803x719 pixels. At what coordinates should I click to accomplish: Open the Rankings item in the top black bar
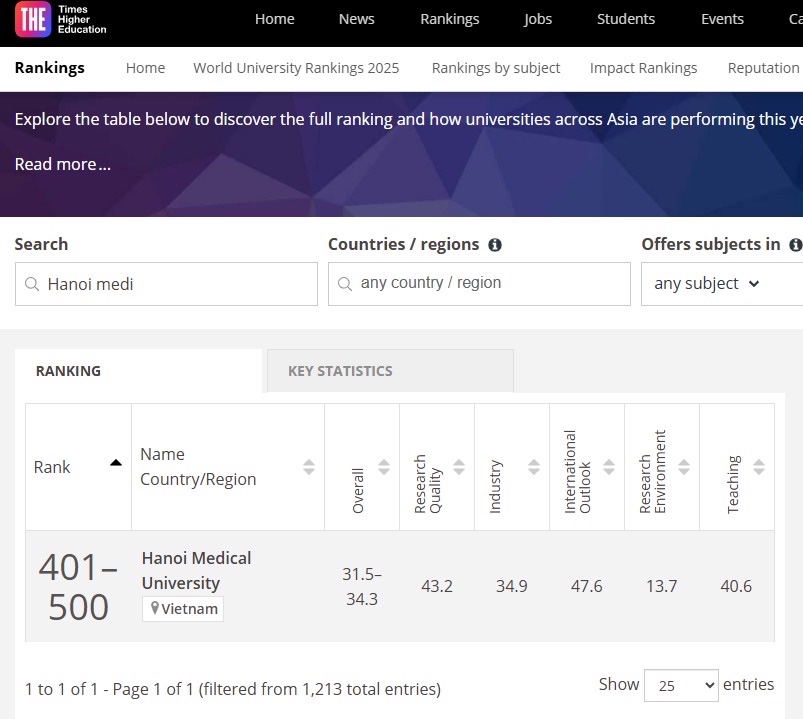tap(450, 19)
